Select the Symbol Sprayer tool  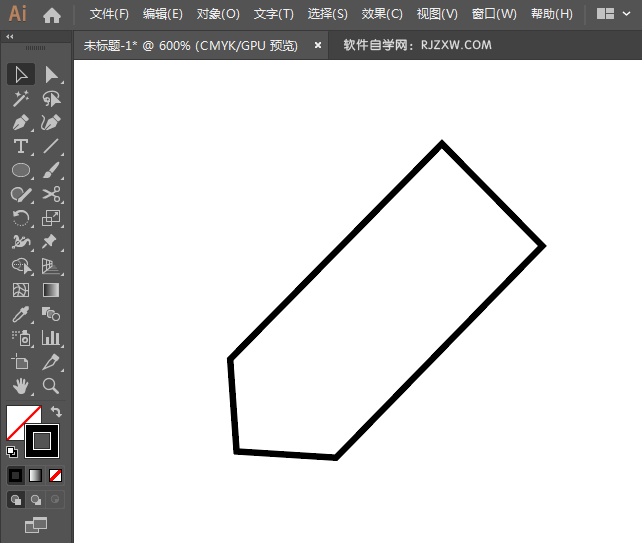21,338
